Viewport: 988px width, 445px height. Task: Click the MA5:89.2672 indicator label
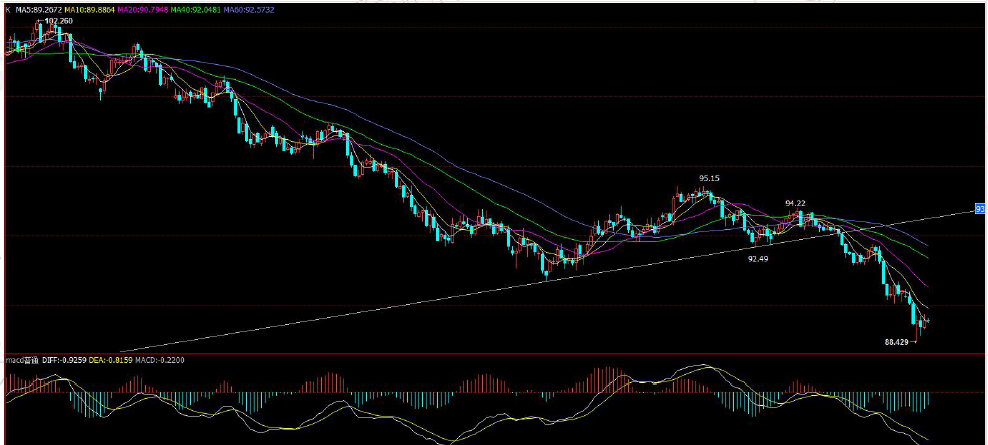[x=38, y=11]
